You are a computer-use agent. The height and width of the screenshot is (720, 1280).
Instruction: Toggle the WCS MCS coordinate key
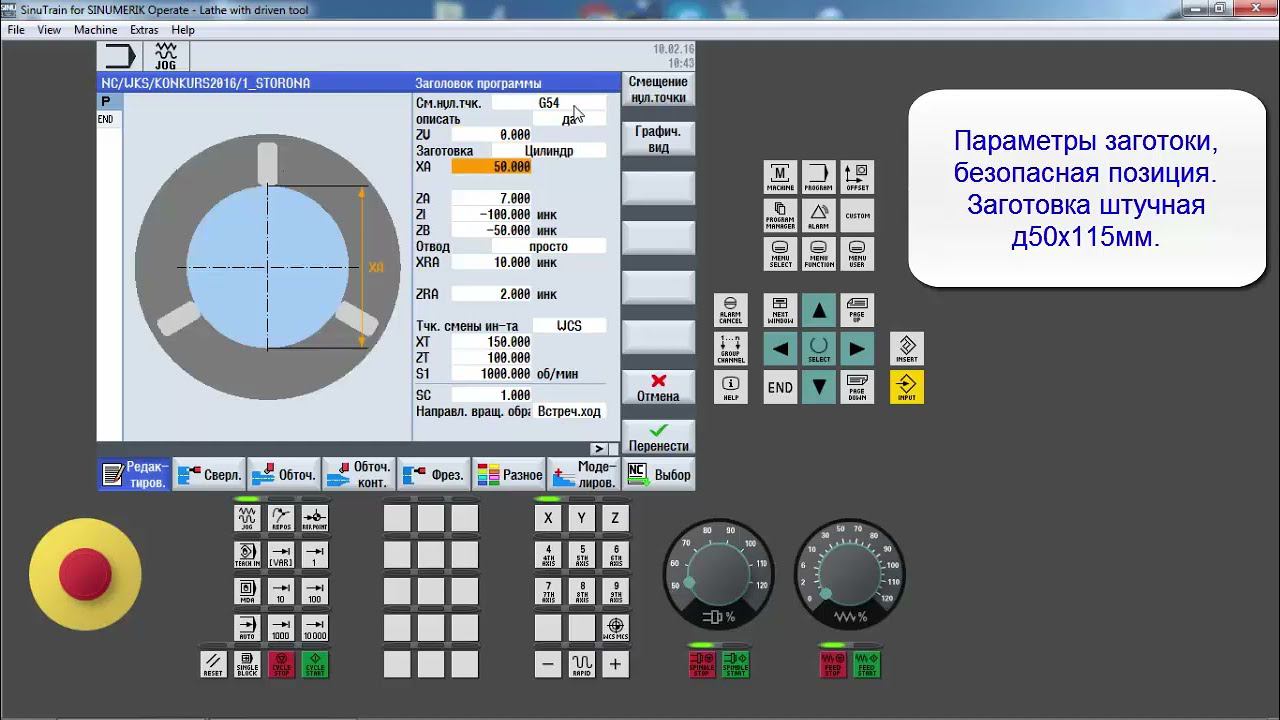615,628
